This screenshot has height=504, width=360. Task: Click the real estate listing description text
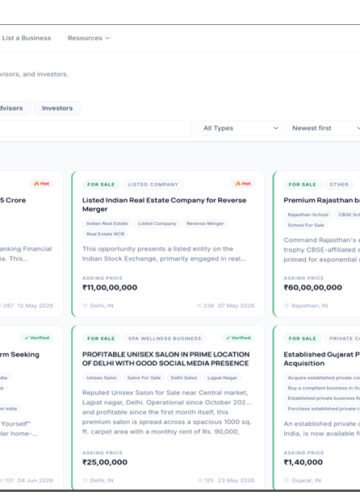164,254
